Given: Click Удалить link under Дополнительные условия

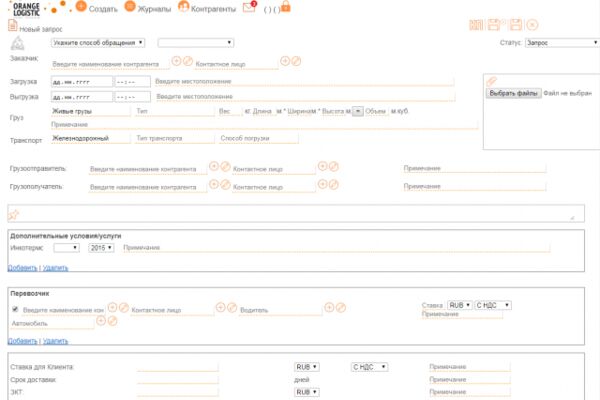Looking at the screenshot, I should (x=55, y=268).
